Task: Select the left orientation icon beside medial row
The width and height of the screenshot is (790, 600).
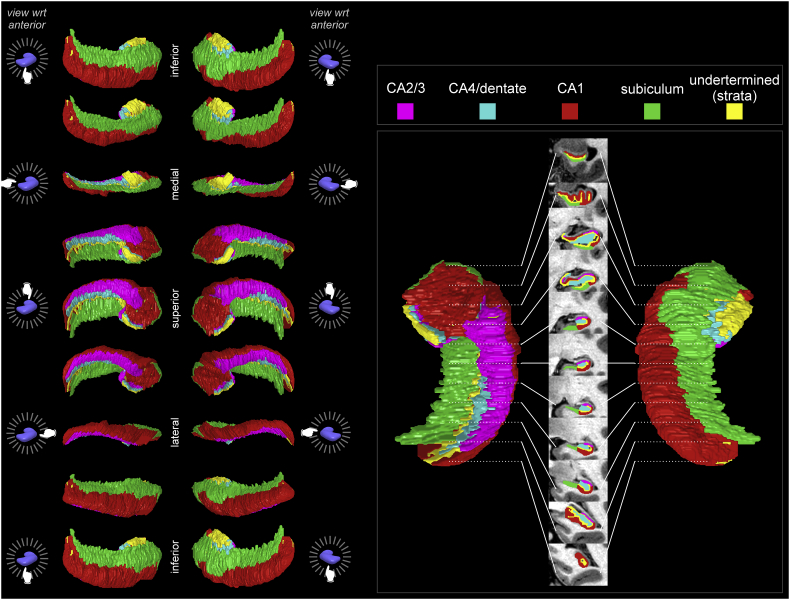Action: point(30,184)
